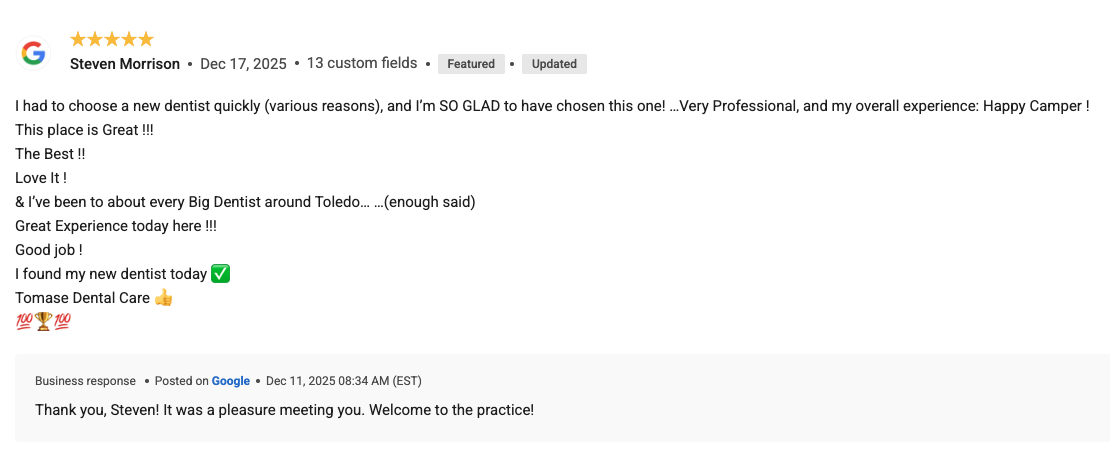This screenshot has width=1110, height=453.
Task: Click the last red 100 emoji
Action: pyautogui.click(x=62, y=321)
